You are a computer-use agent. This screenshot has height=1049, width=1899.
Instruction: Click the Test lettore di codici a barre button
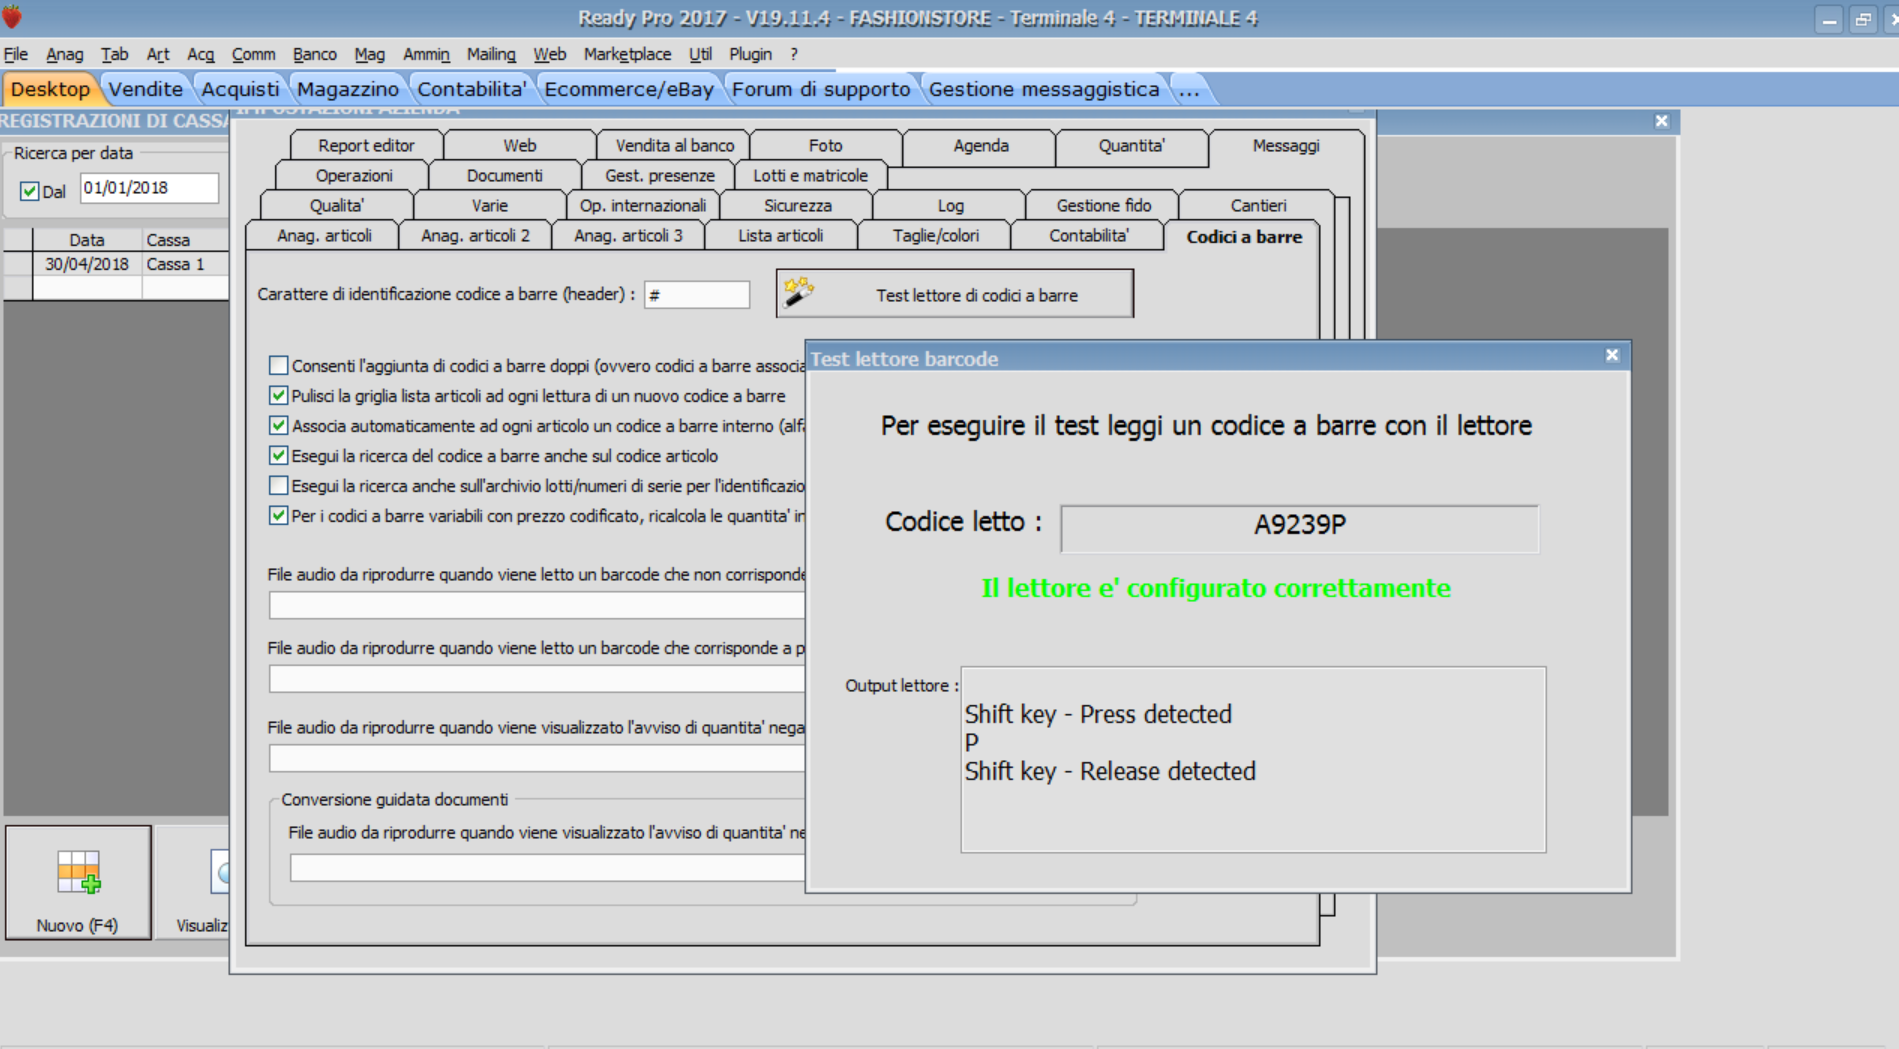click(x=955, y=294)
